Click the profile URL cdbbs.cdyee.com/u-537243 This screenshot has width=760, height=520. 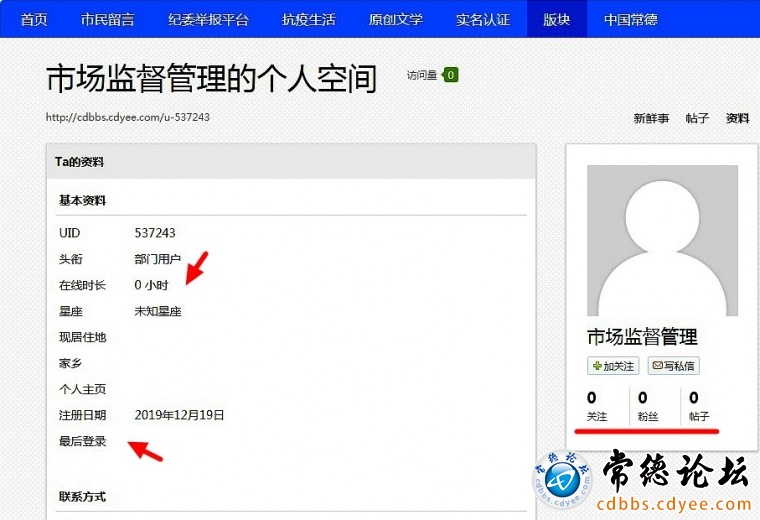[128, 117]
